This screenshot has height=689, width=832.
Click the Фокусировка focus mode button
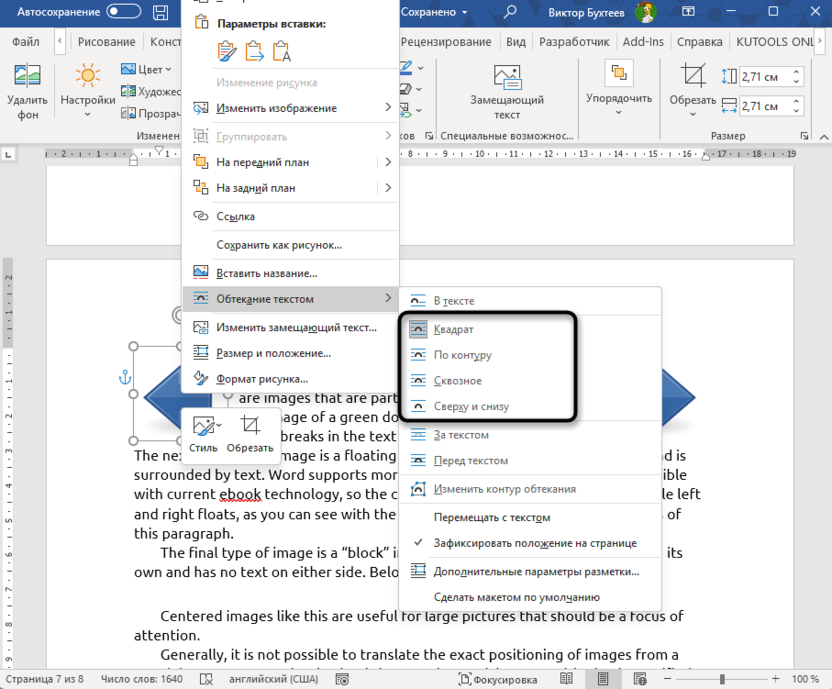tap(498, 679)
